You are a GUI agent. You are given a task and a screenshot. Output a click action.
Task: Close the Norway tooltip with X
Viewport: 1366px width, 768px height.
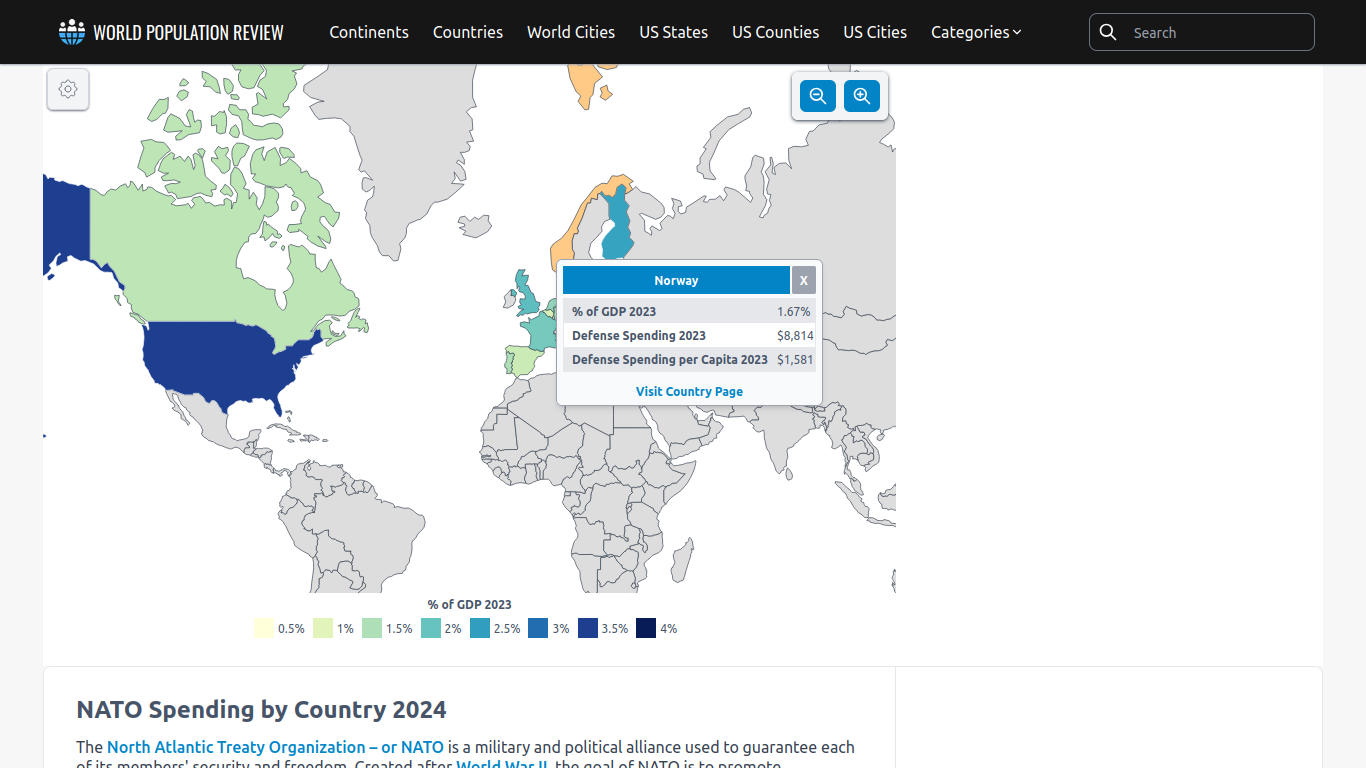coord(804,280)
